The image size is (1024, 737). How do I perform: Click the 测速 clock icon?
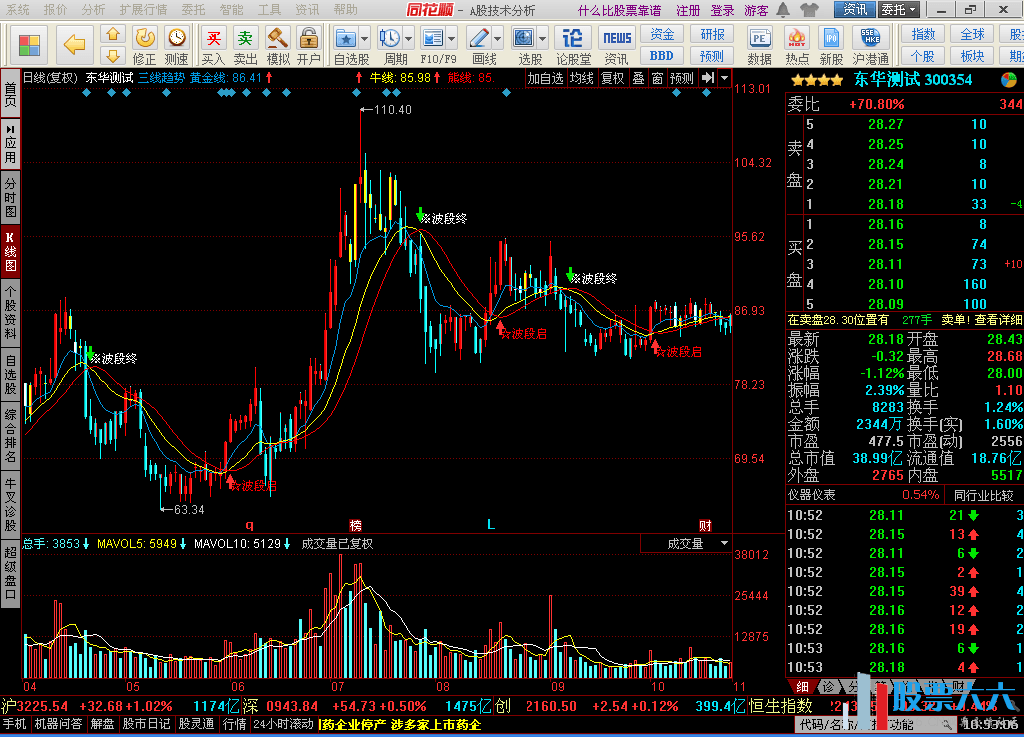point(177,45)
